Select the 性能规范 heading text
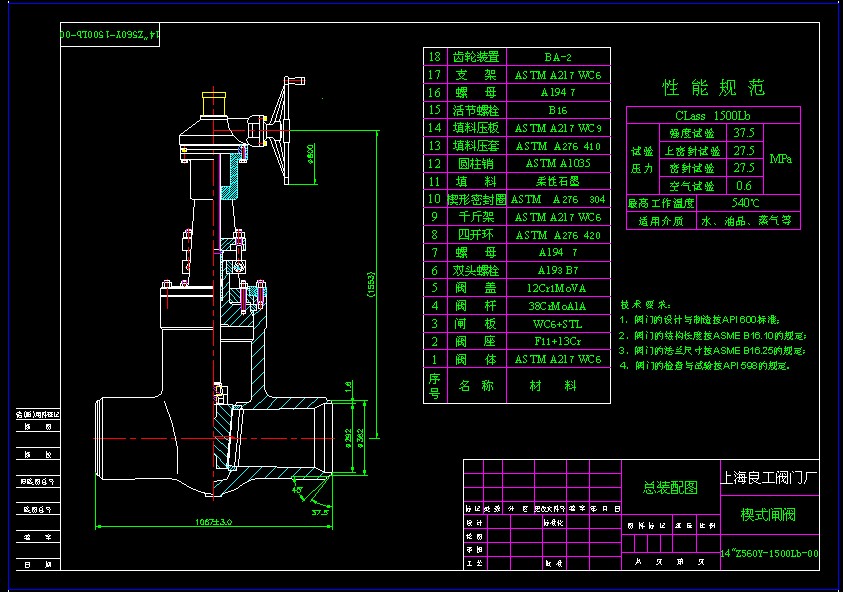Image resolution: width=843 pixels, height=592 pixels. 714,88
